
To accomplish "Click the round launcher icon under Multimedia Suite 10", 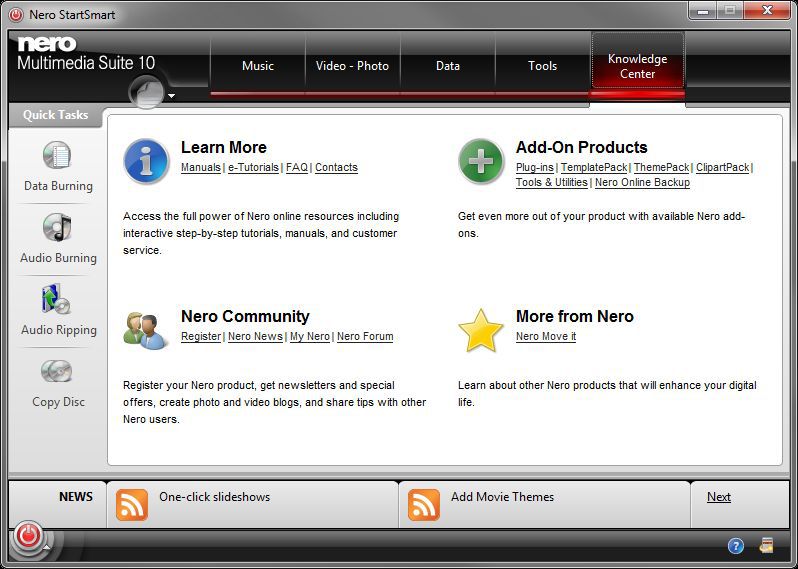I will coord(147,92).
